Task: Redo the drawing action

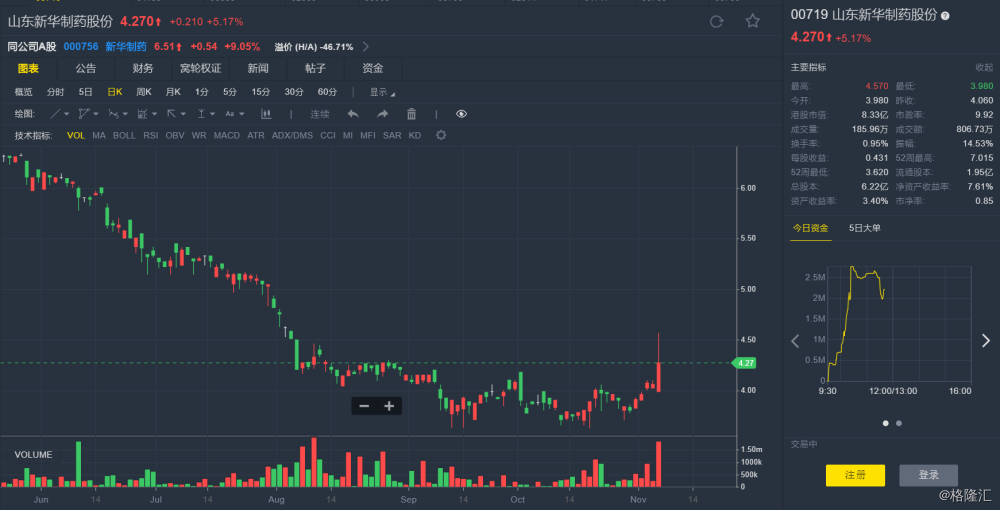Action: 381,114
